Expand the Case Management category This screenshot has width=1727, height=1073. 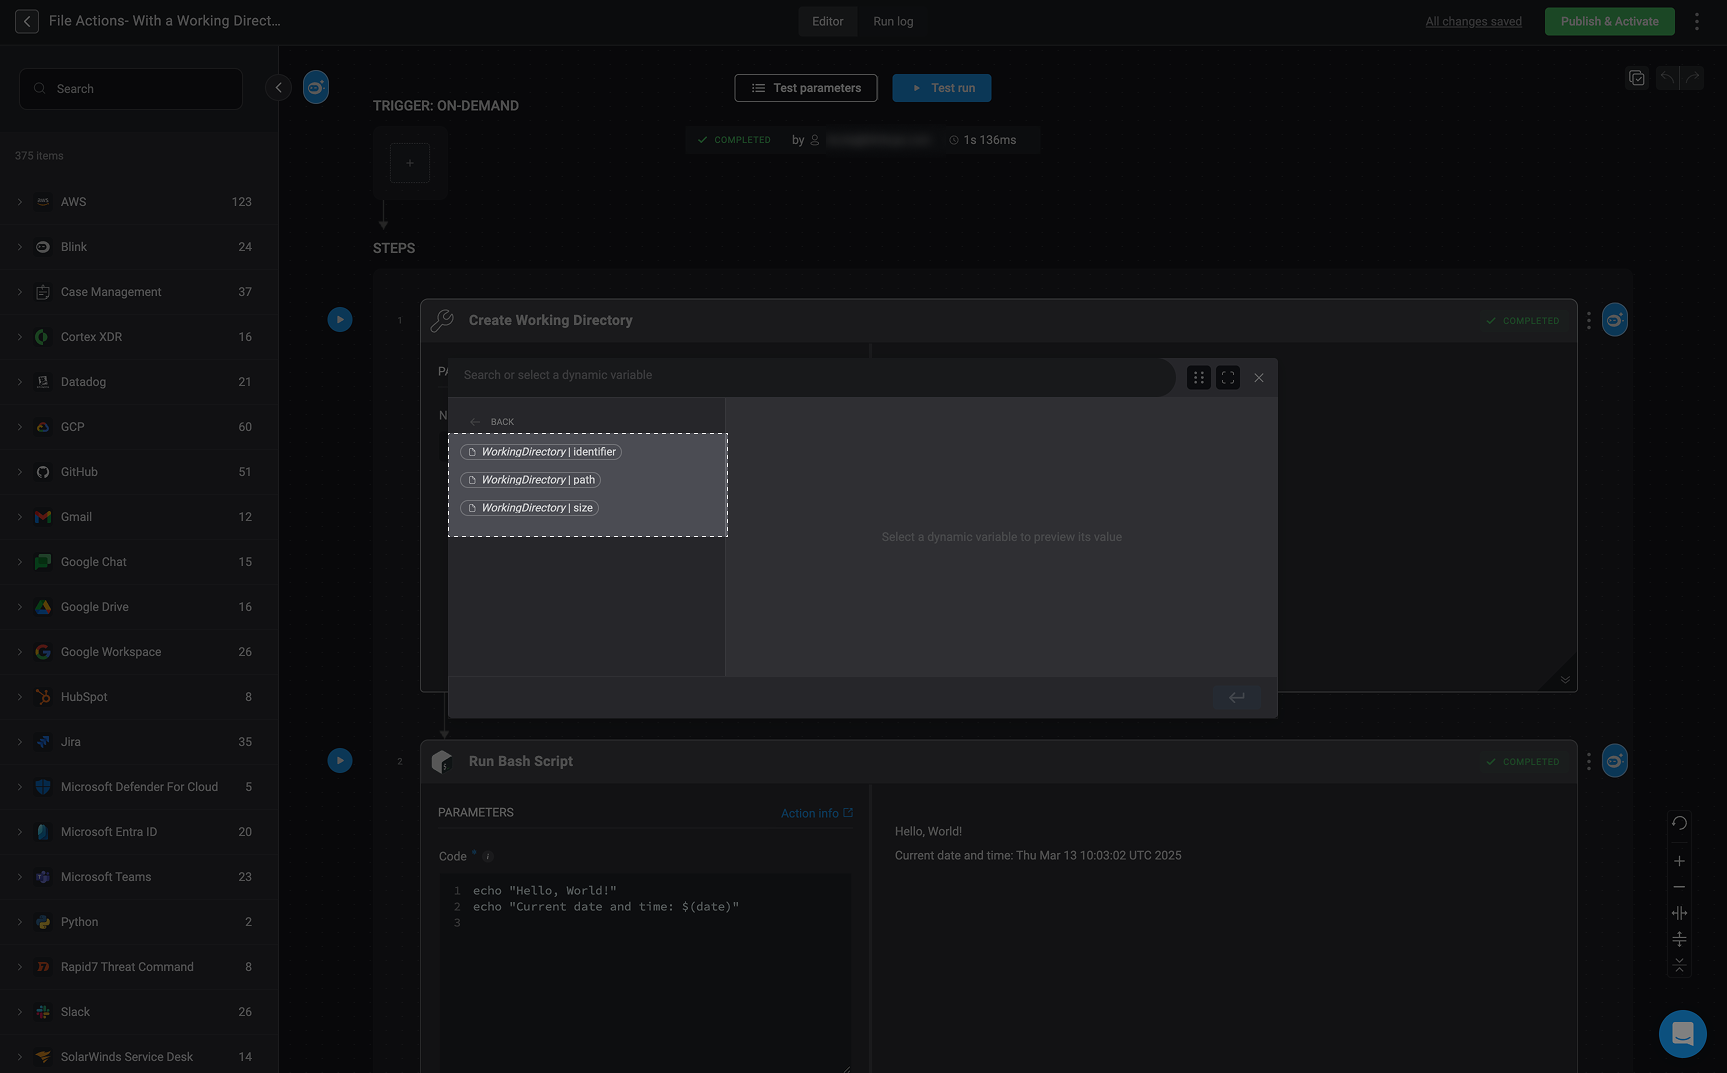[x=19, y=292]
